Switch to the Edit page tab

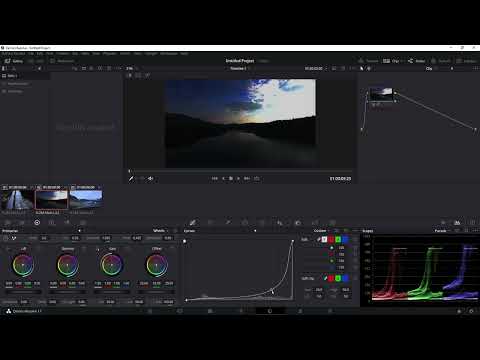point(210,311)
